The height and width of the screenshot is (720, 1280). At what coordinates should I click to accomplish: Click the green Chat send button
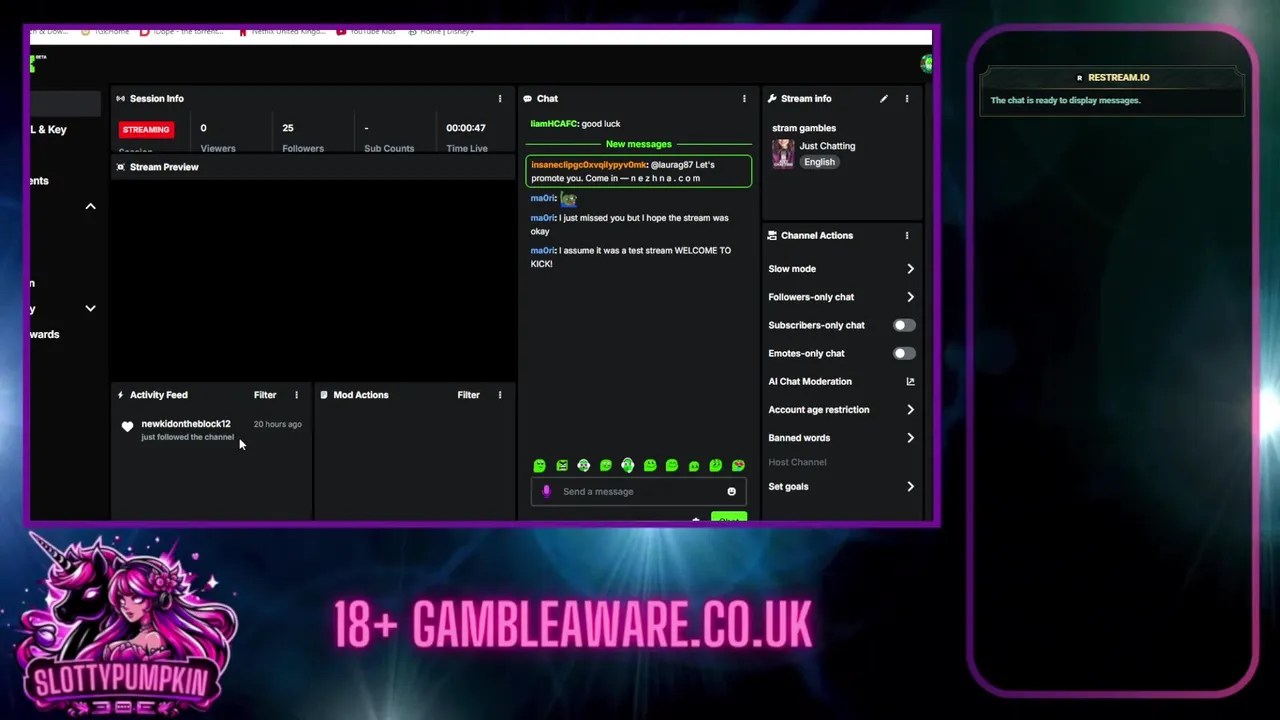[728, 518]
